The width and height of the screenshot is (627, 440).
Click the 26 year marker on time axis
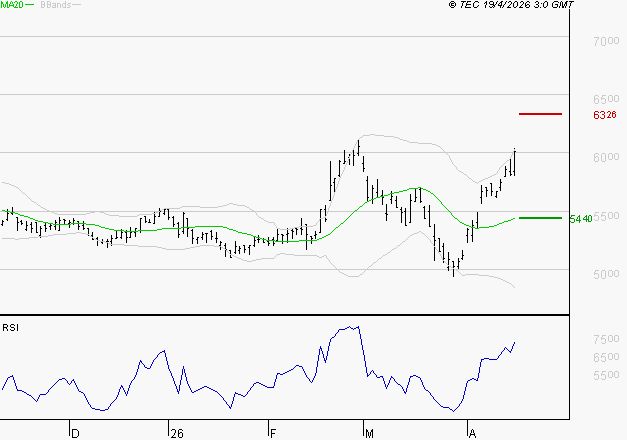pos(177,434)
